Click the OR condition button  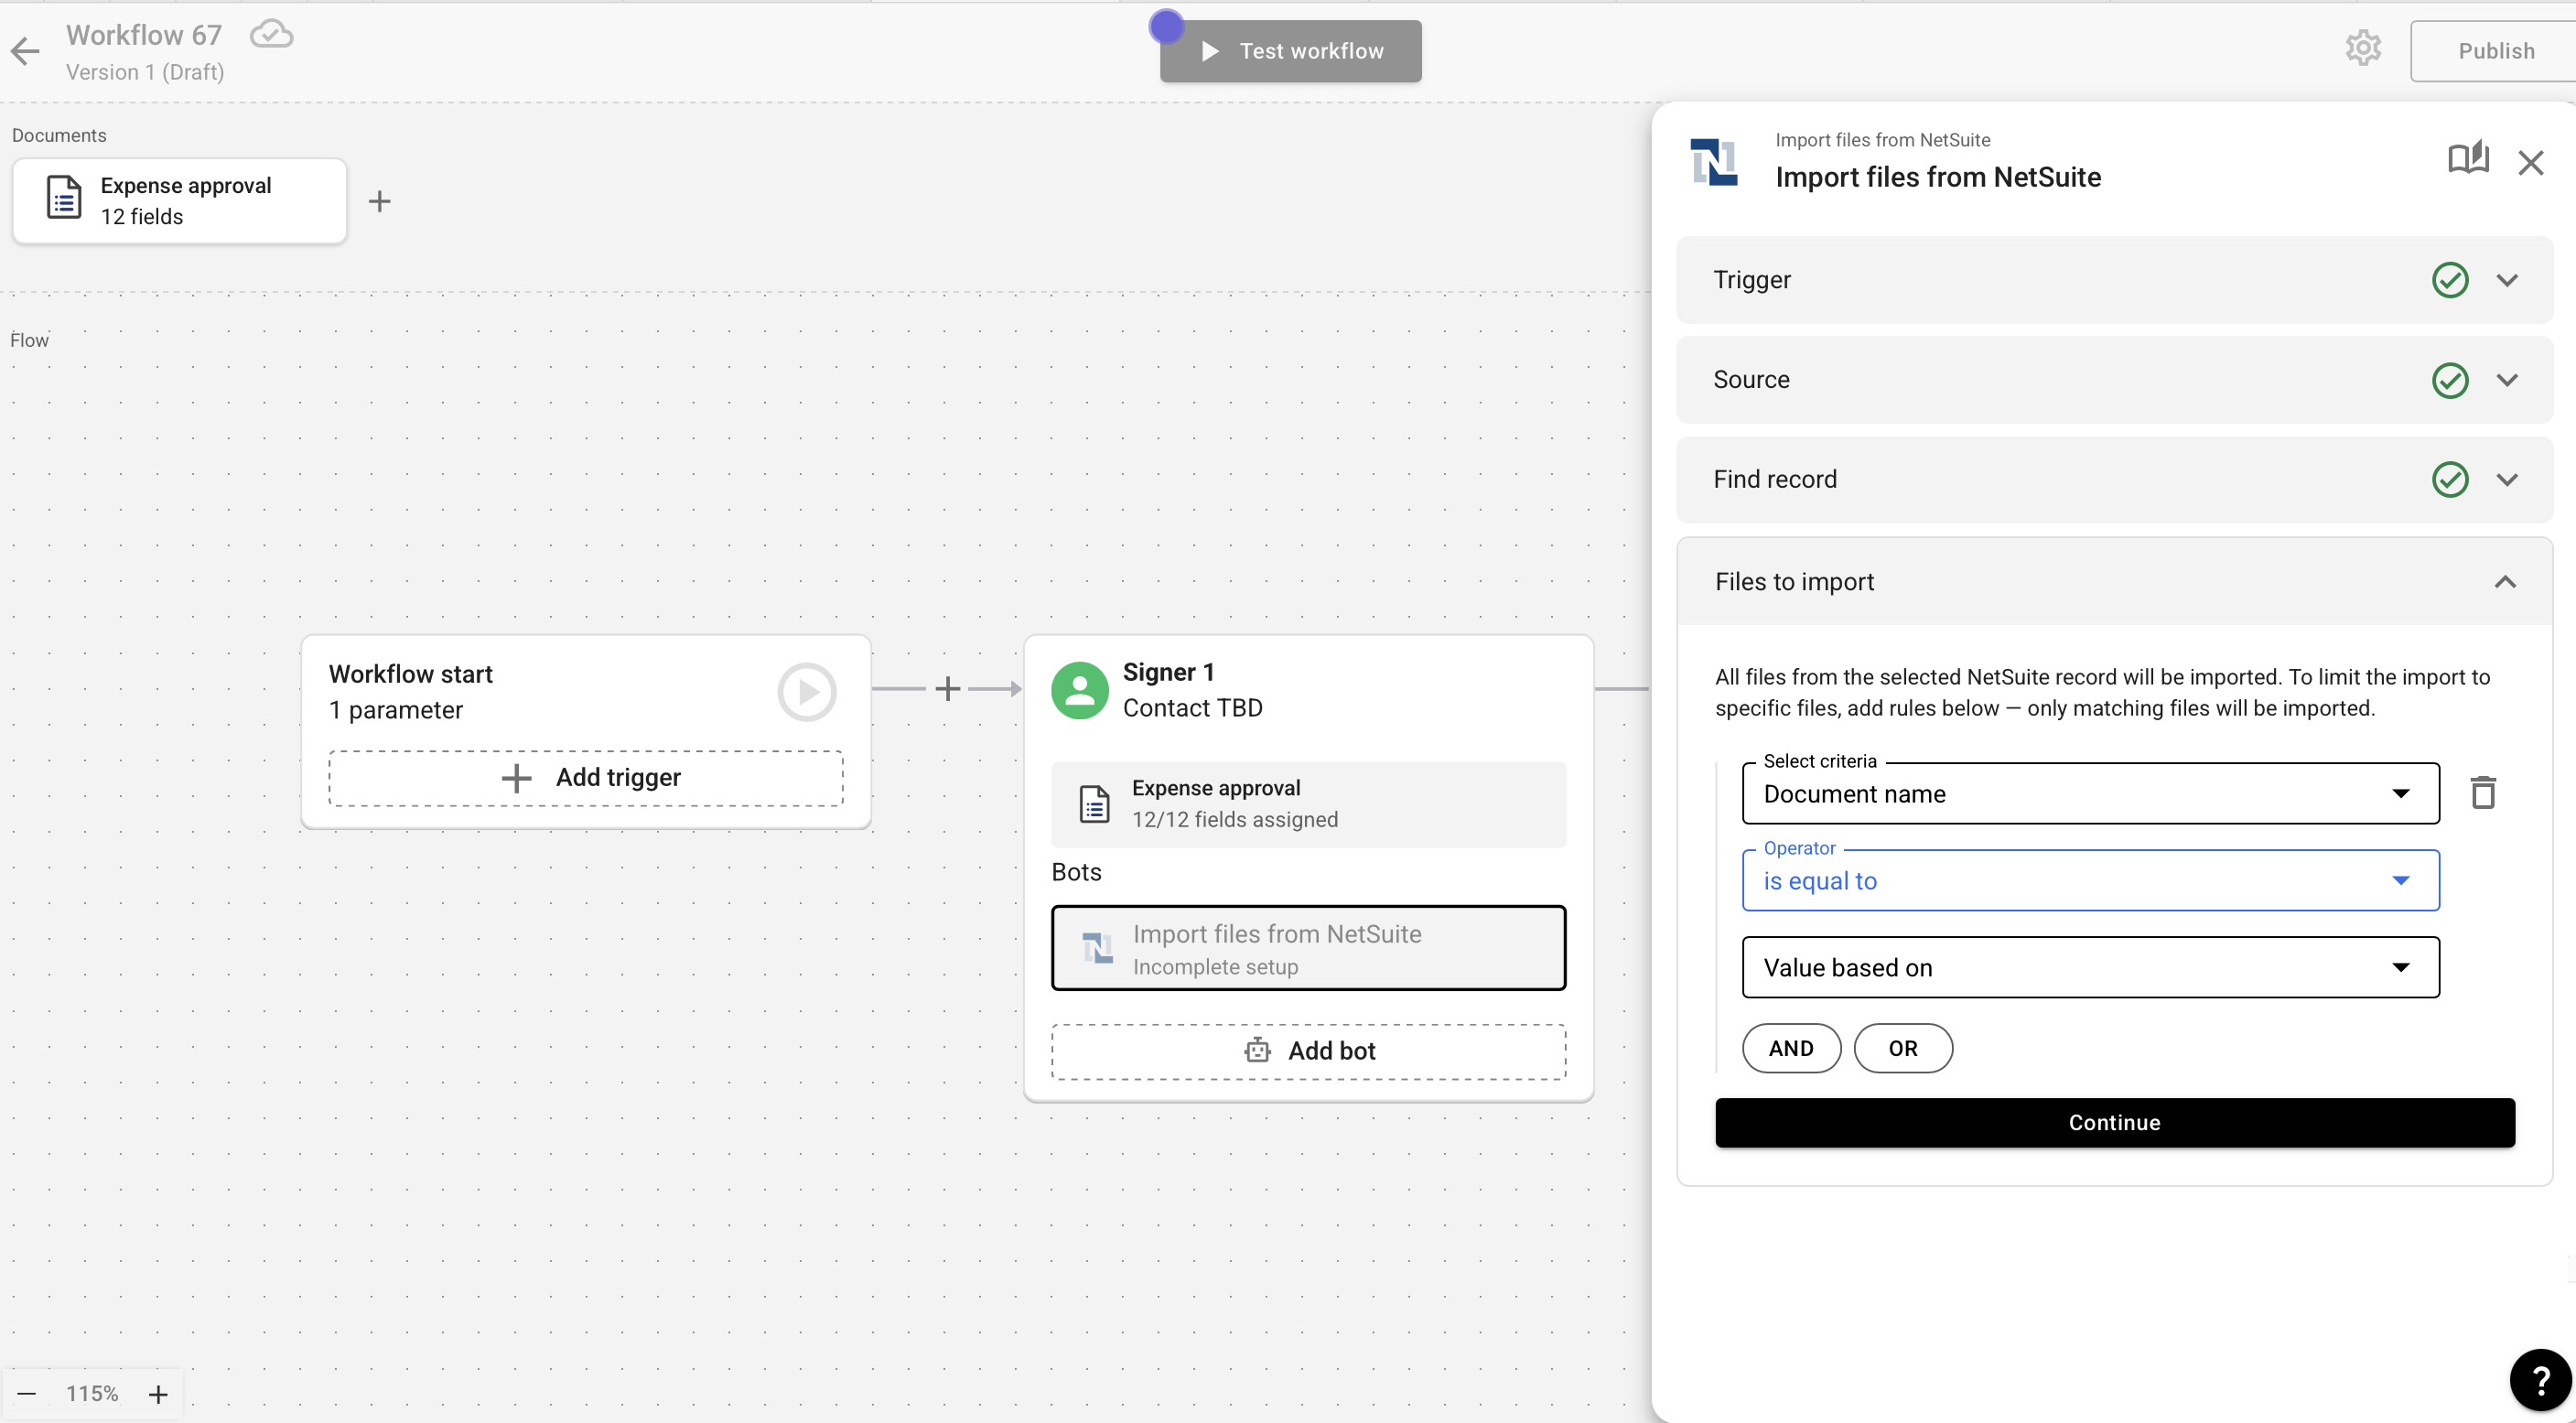coord(1903,1048)
